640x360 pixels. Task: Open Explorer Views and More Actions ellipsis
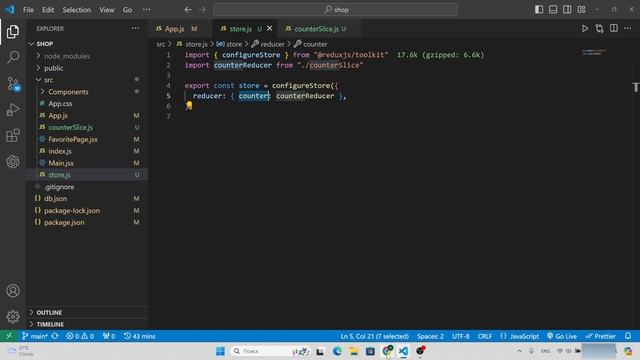point(136,28)
